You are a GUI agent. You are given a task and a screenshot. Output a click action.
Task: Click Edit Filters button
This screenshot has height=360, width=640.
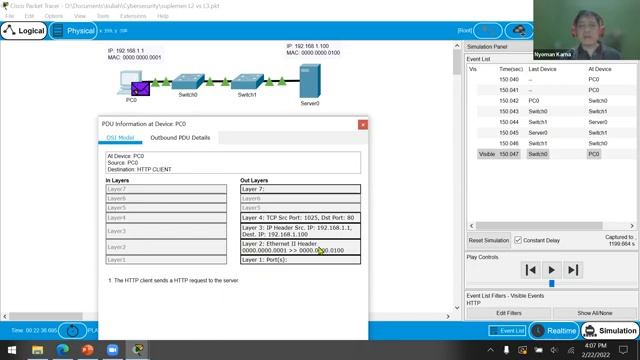509,313
